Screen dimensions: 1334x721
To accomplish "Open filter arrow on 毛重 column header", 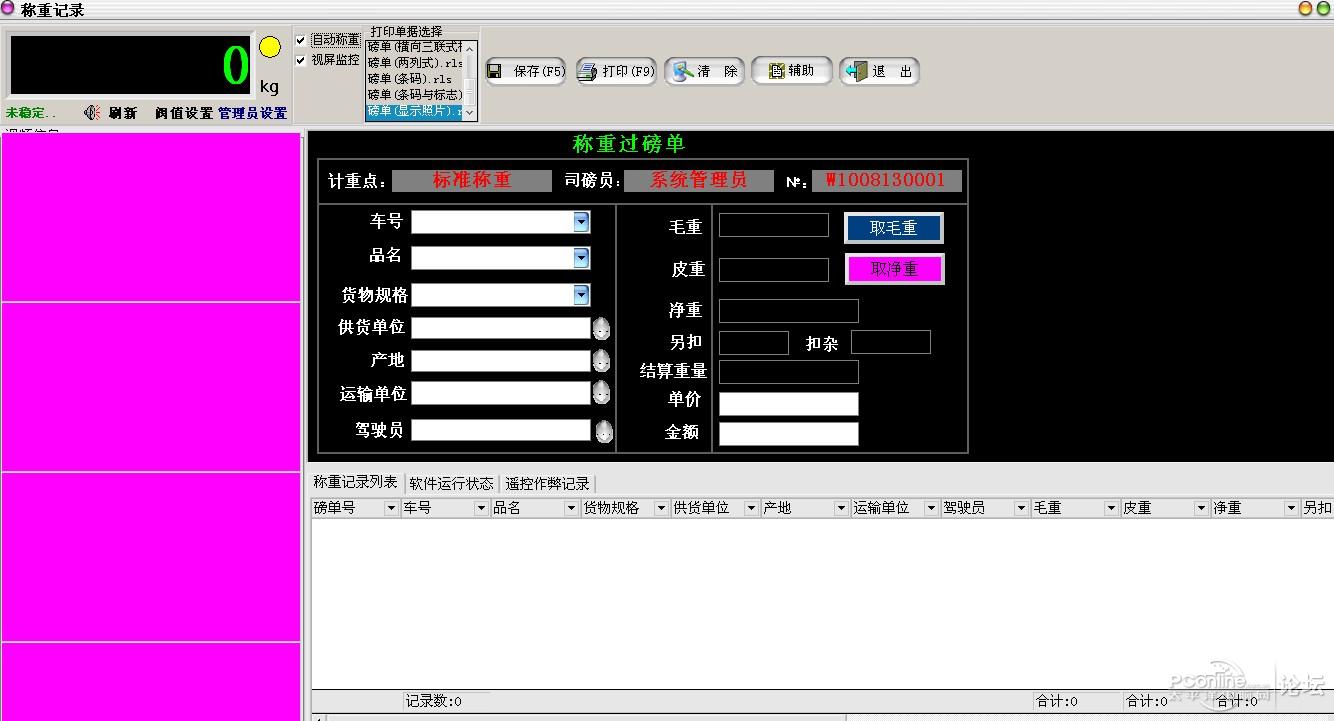I will point(1111,508).
